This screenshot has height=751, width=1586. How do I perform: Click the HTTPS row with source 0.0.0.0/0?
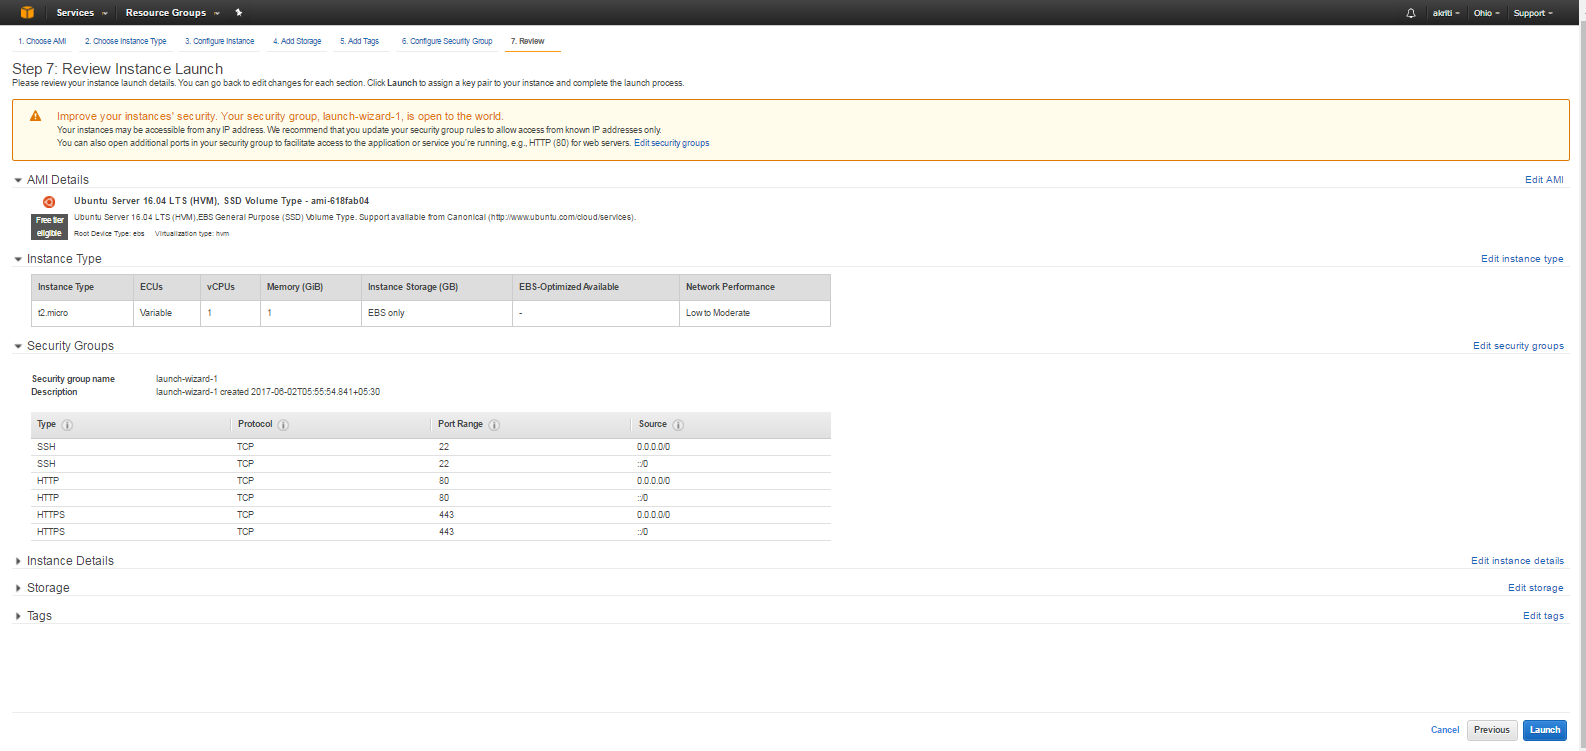[431, 515]
